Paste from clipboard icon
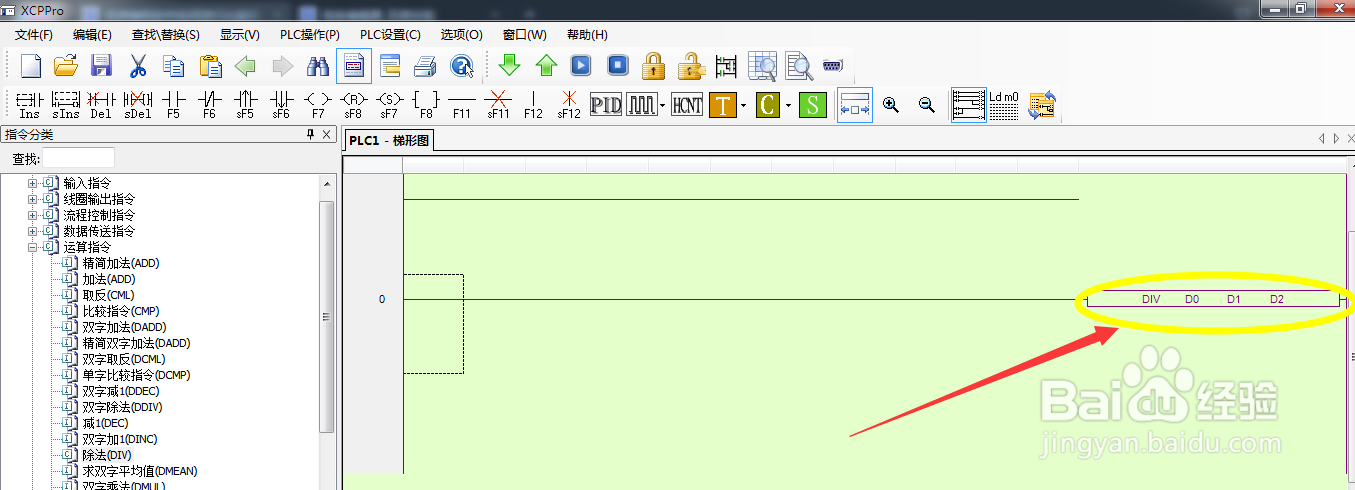The width and height of the screenshot is (1355, 490). [x=210, y=66]
